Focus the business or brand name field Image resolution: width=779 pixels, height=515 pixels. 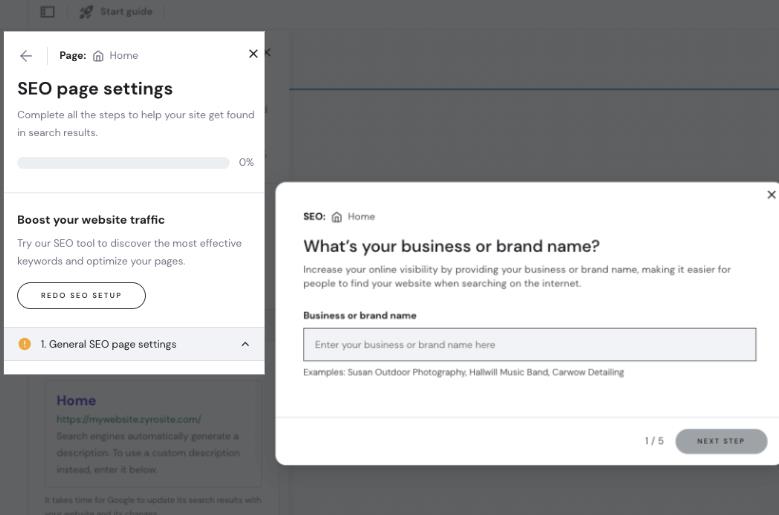(x=529, y=344)
